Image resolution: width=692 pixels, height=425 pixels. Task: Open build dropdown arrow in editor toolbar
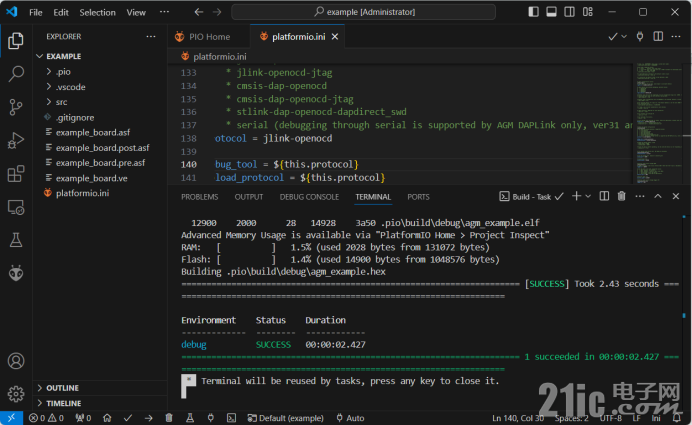(624, 37)
